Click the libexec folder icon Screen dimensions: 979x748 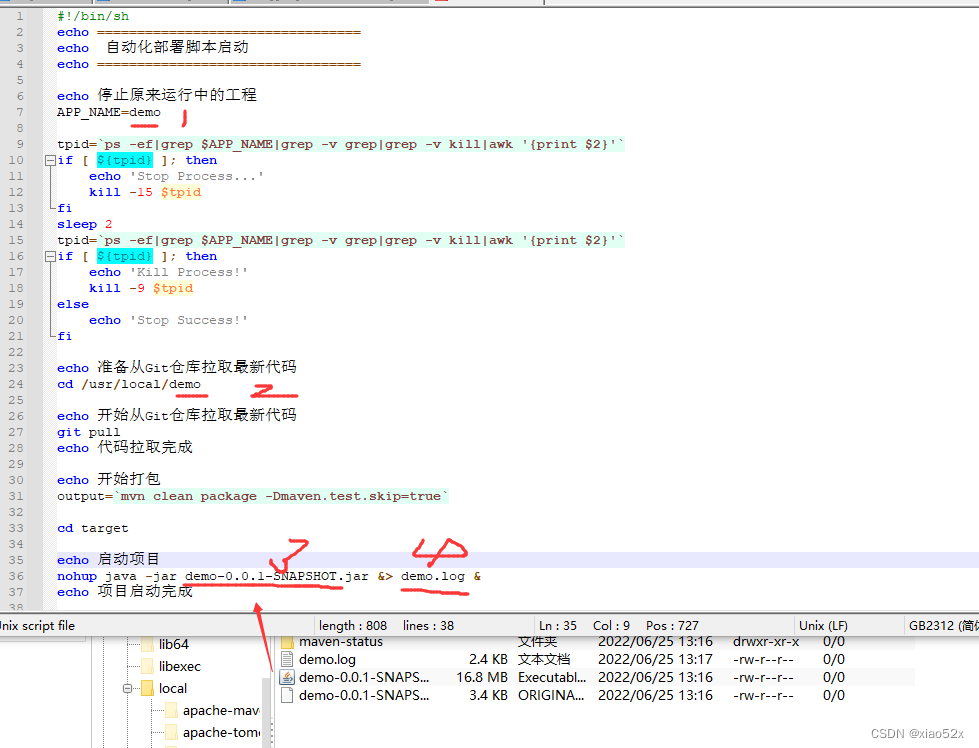147,666
